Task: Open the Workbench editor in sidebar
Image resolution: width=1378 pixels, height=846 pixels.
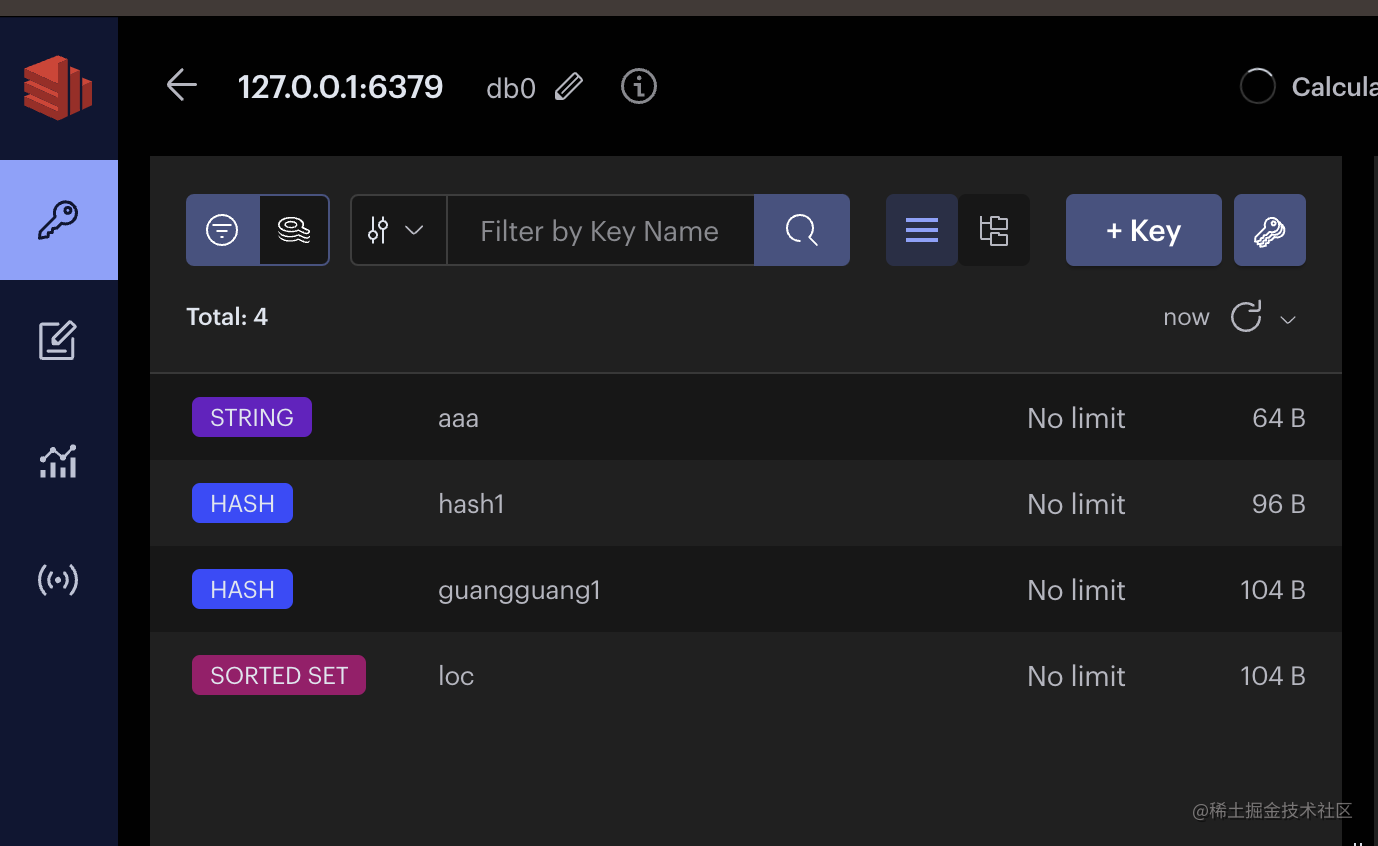Action: (58, 341)
